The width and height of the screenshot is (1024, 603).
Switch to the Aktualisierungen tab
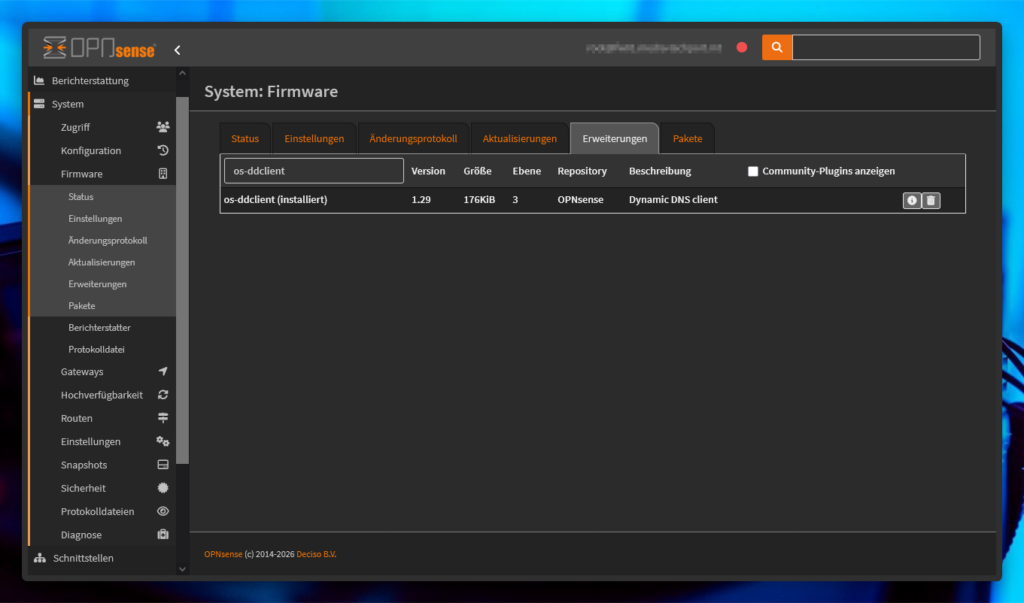[x=519, y=138]
